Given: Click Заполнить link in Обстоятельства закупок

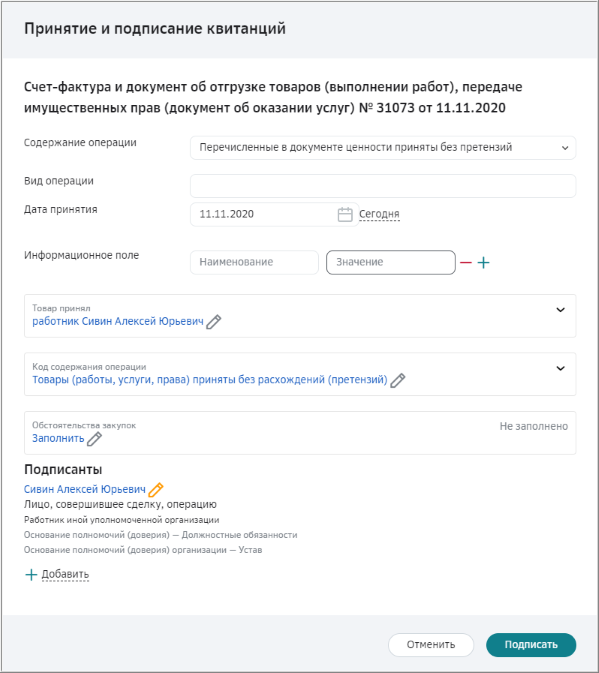Looking at the screenshot, I should click(58, 438).
